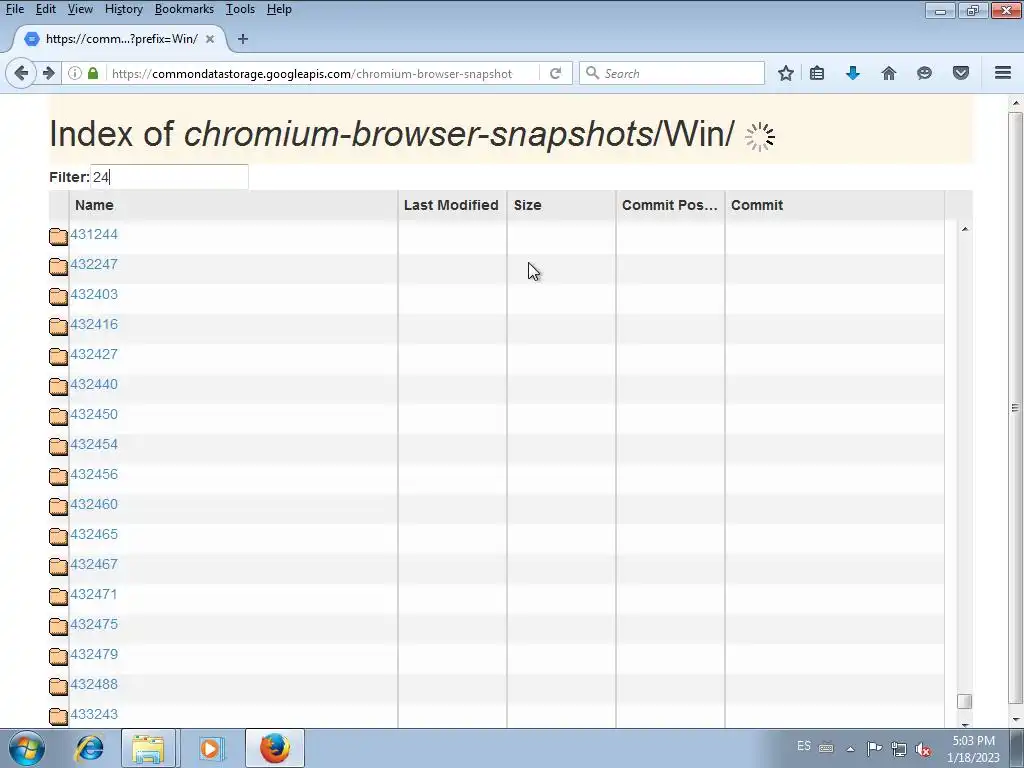This screenshot has width=1024, height=768.
Task: Open the History menu
Action: (124, 9)
